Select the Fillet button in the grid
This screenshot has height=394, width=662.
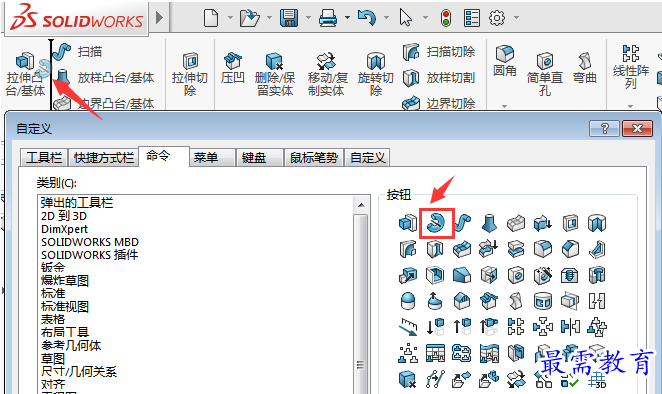point(543,249)
